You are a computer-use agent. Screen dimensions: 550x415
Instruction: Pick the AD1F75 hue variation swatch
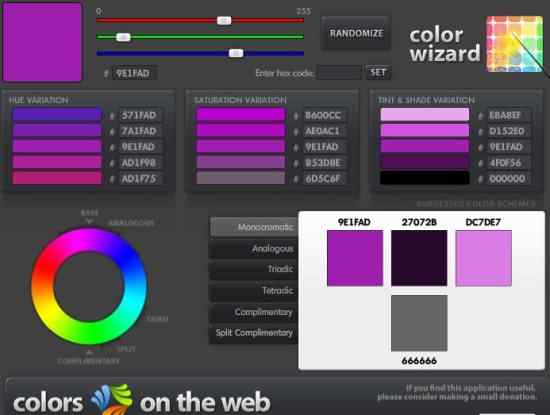click(x=57, y=178)
